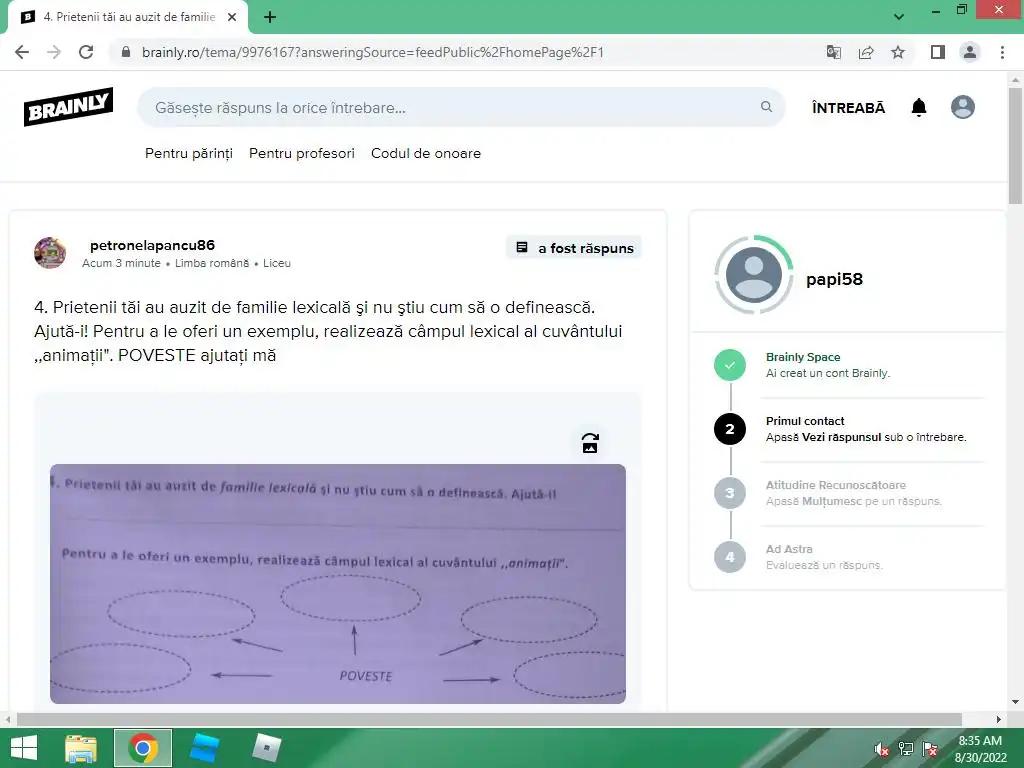
Task: Open the petronelapancu86 username link
Action: point(152,245)
